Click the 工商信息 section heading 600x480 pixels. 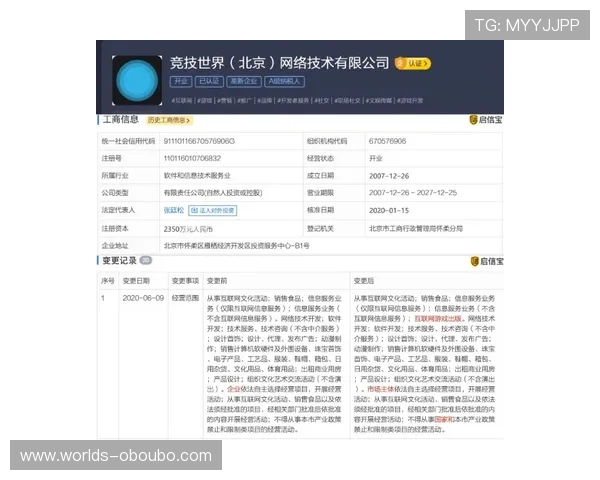click(x=121, y=119)
